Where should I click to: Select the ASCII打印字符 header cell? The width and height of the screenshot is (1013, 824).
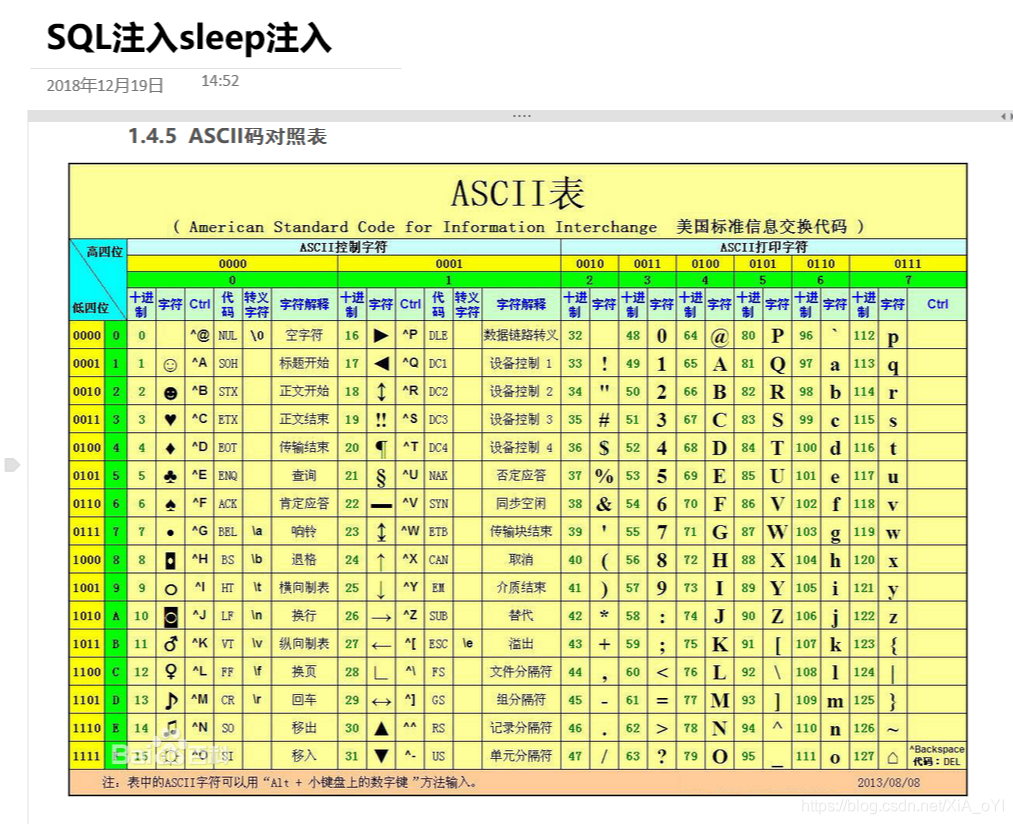point(763,247)
